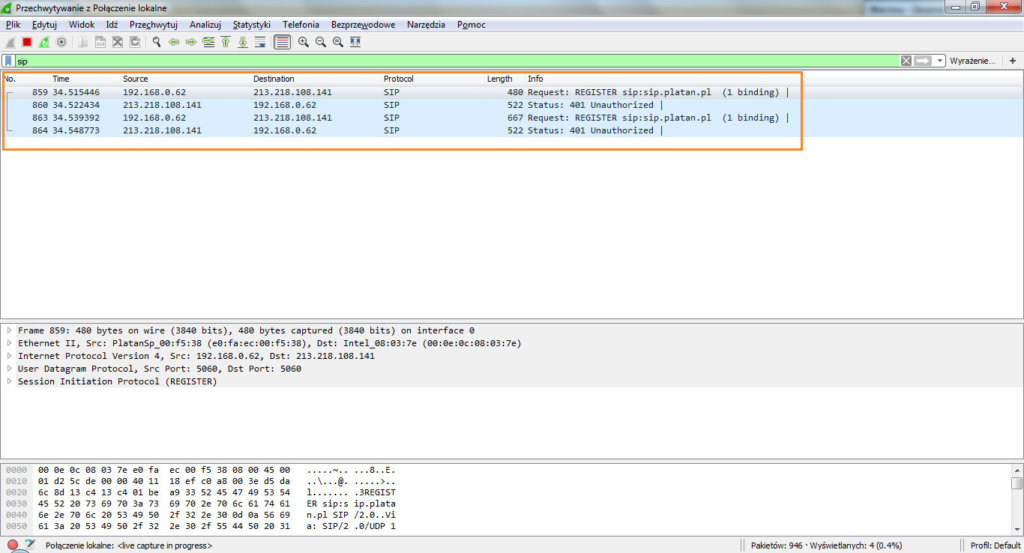Viewport: 1024px width, 553px height.
Task: Click the save capture file icon
Action: click(x=100, y=42)
